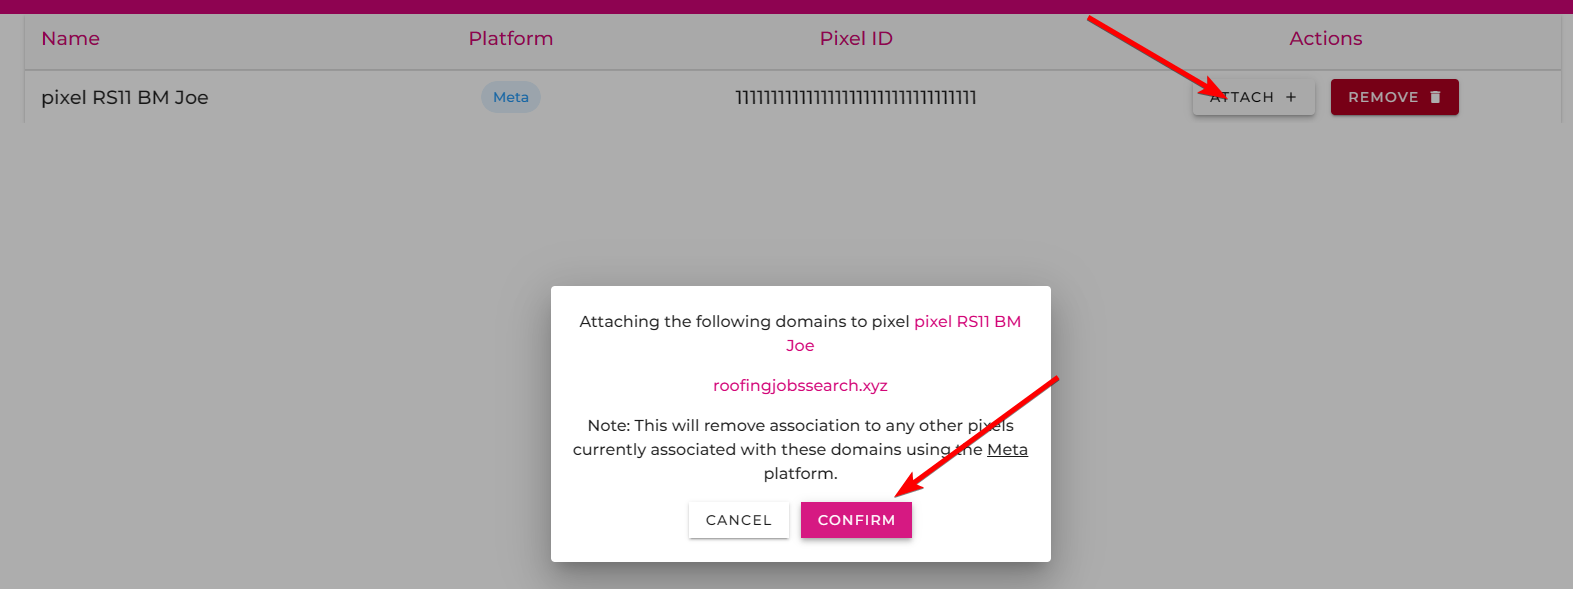
Task: Click the REMOVE button label
Action: tap(1383, 97)
